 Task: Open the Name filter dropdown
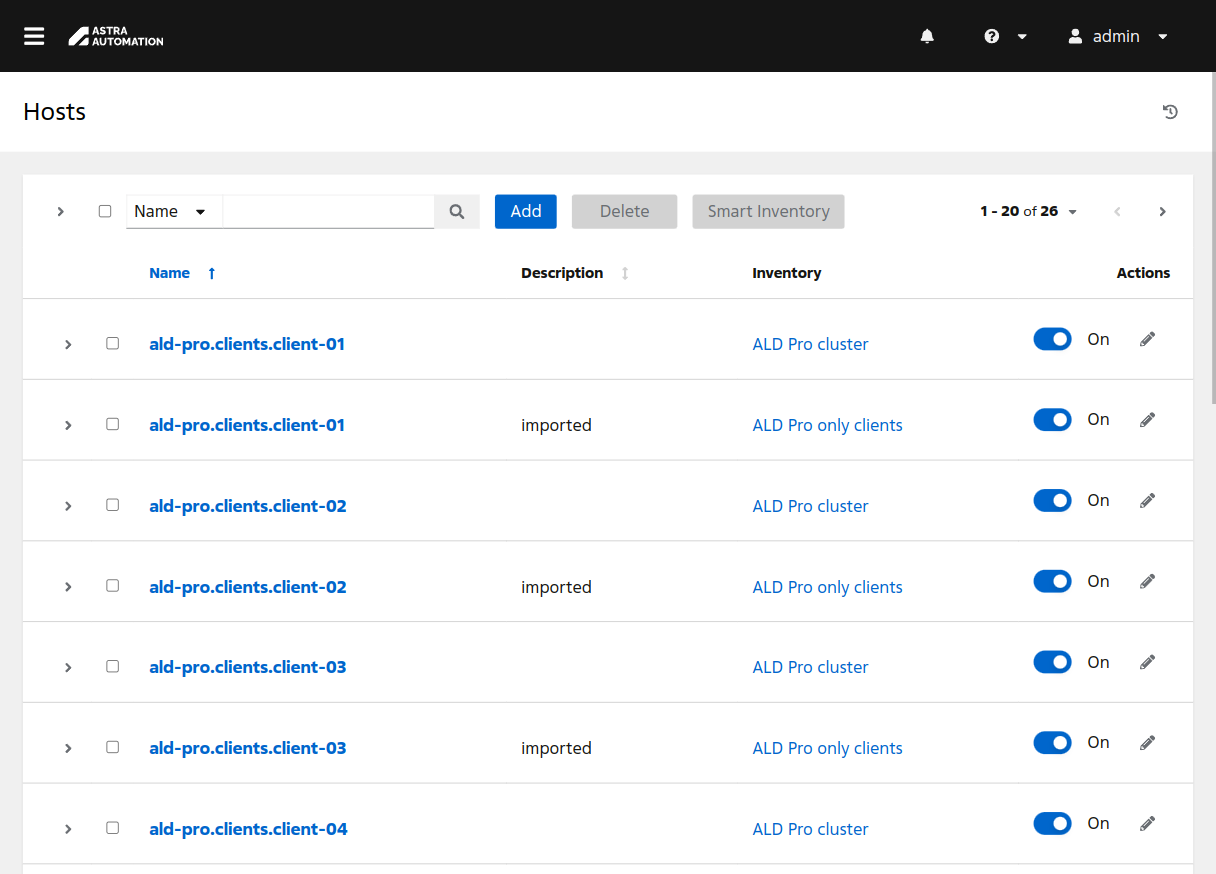click(x=173, y=211)
